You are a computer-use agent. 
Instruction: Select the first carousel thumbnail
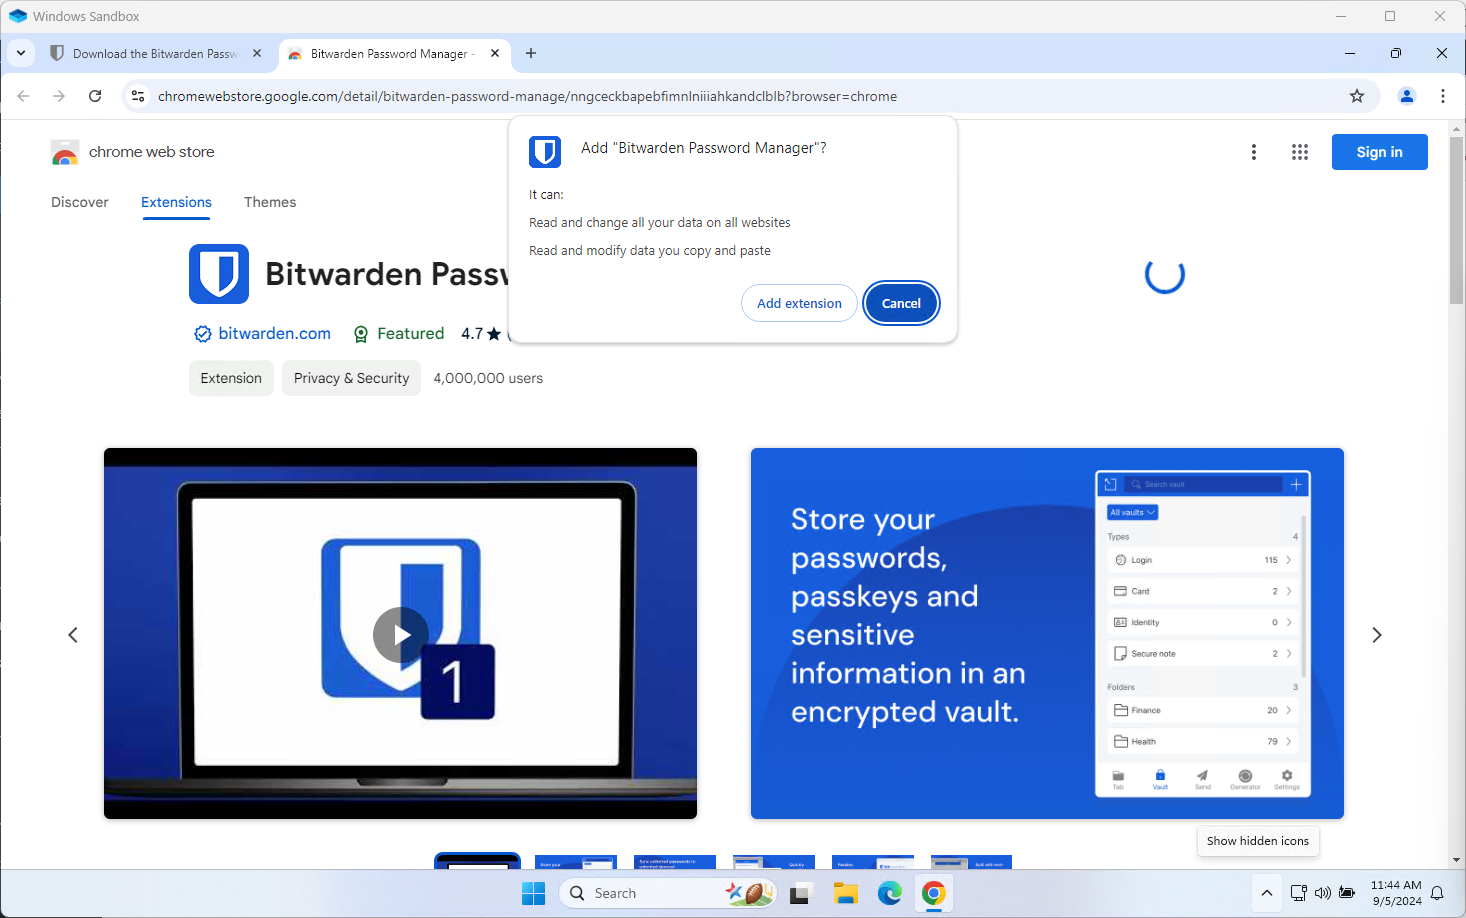click(477, 862)
